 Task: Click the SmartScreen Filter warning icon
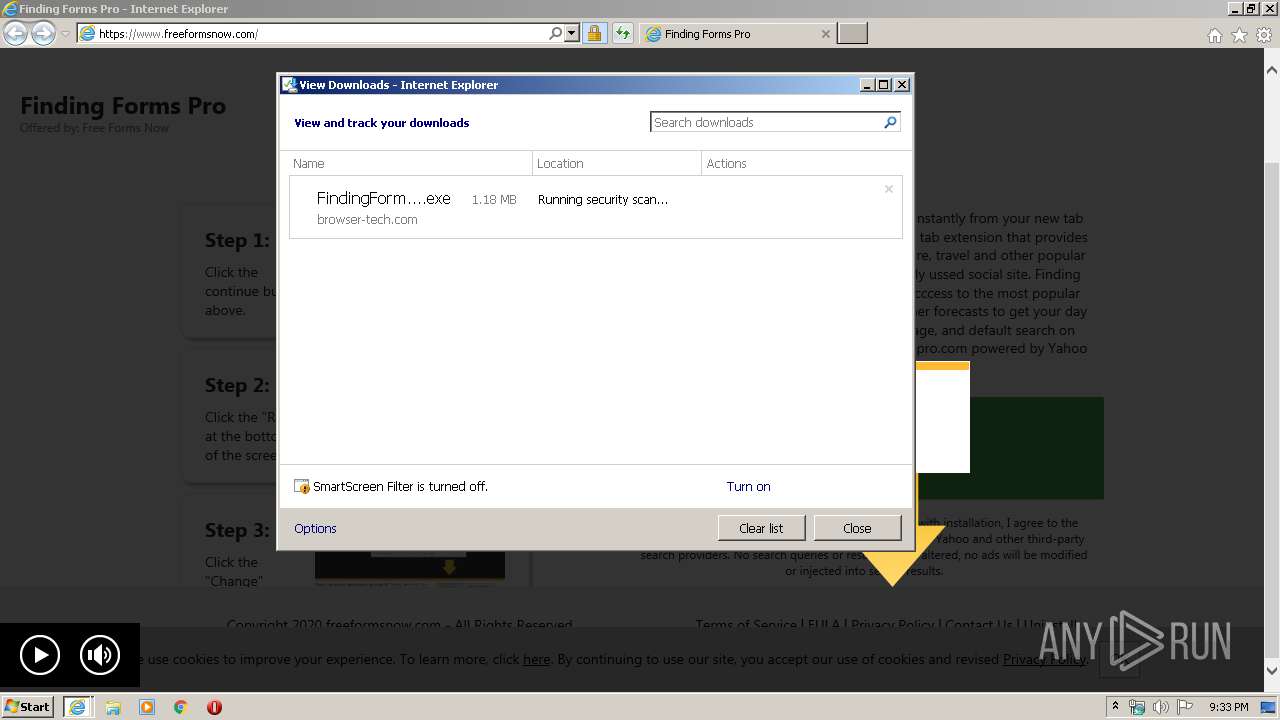pyautogui.click(x=302, y=487)
